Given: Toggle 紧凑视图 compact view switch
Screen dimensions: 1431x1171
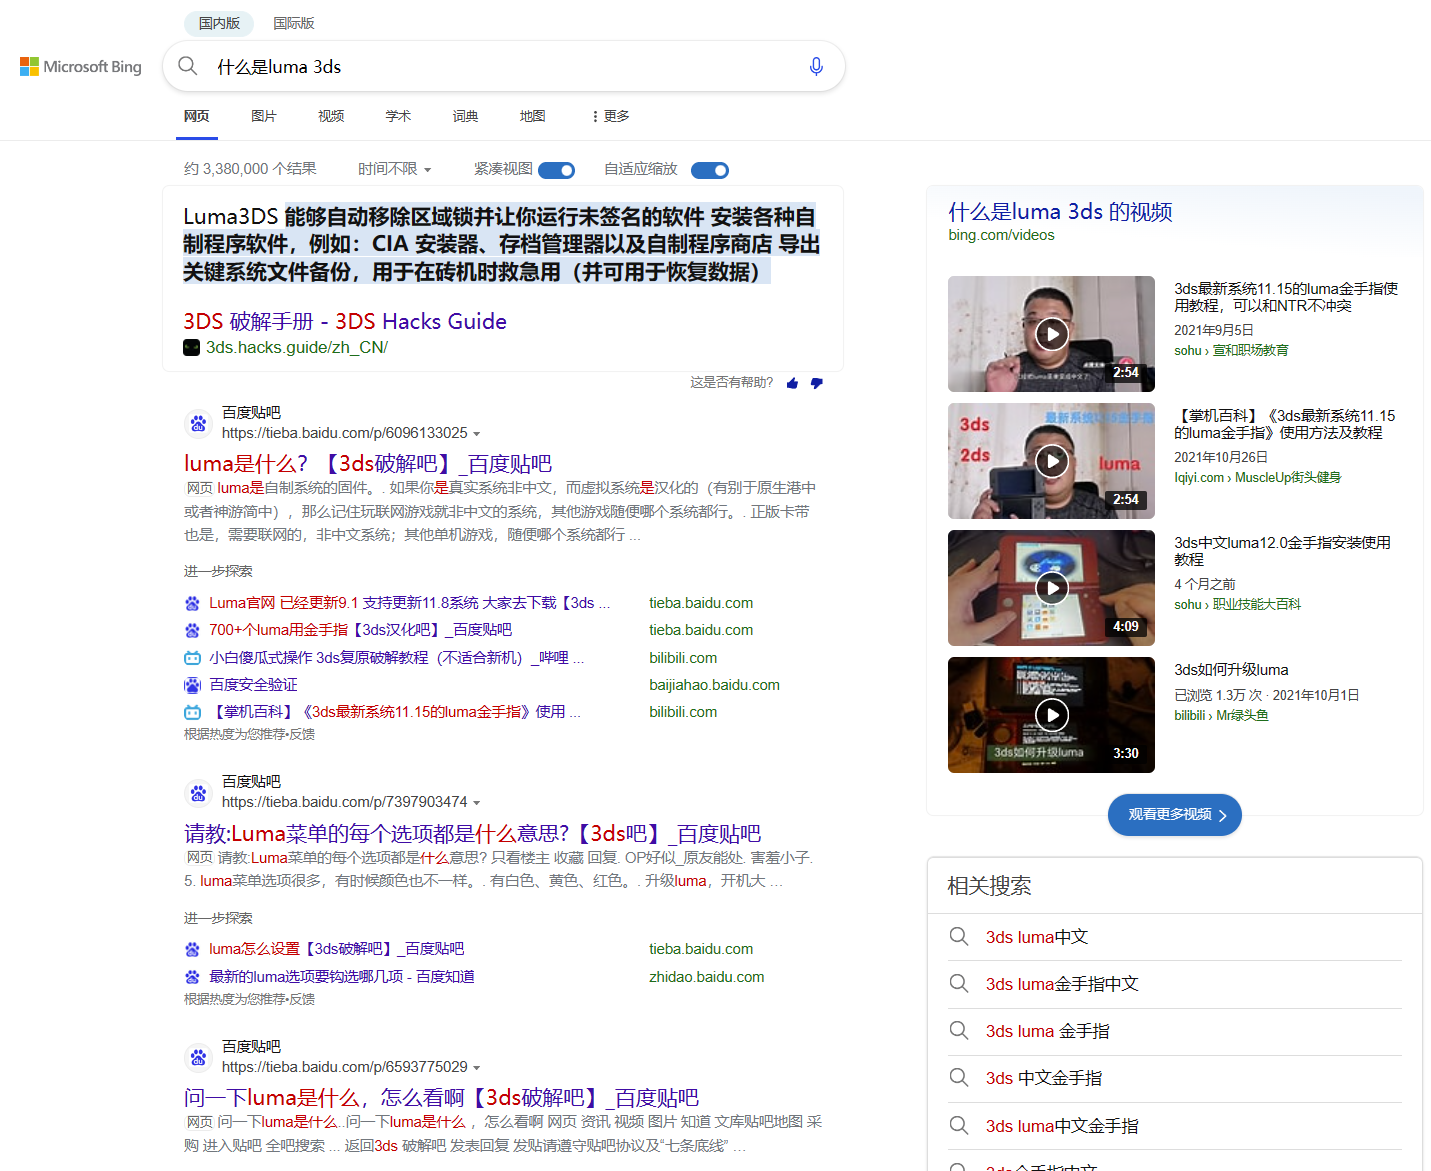Looking at the screenshot, I should coord(556,170).
